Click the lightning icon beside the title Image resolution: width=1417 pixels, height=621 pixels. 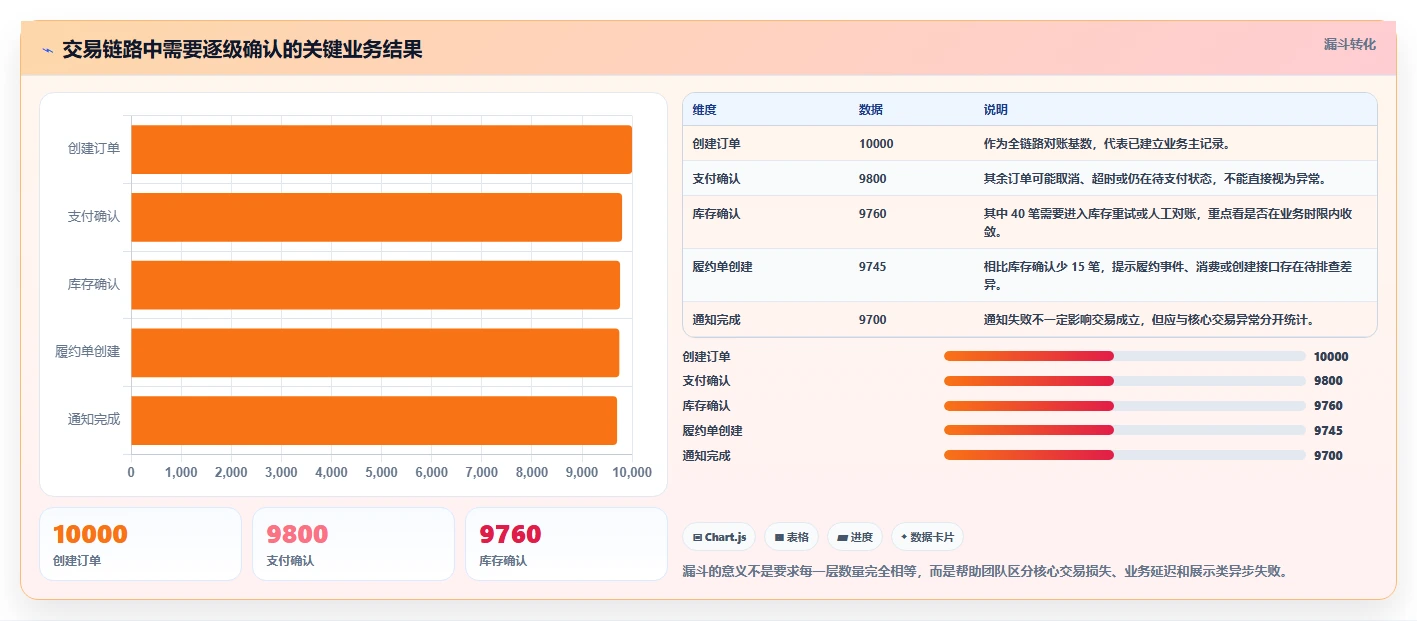coord(47,50)
